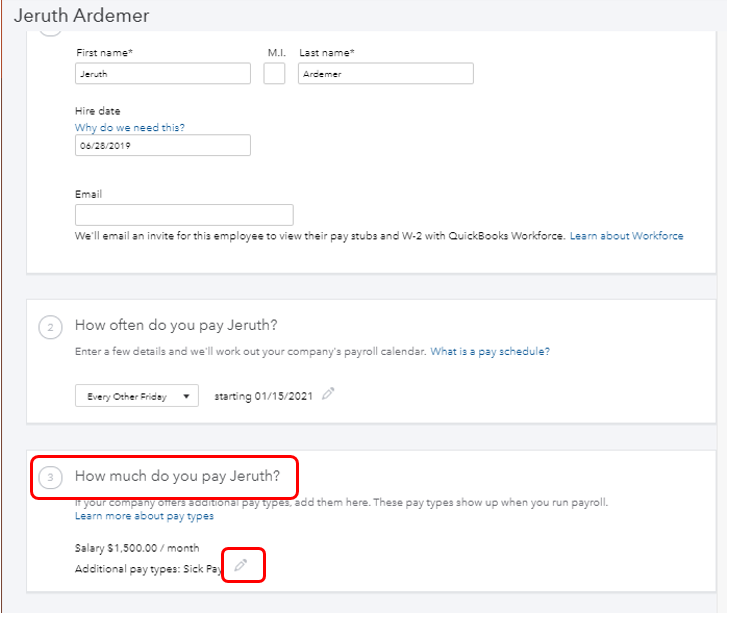Click the Additional pay types line
Image resolution: width=729 pixels, height=617 pixels.
(x=147, y=568)
